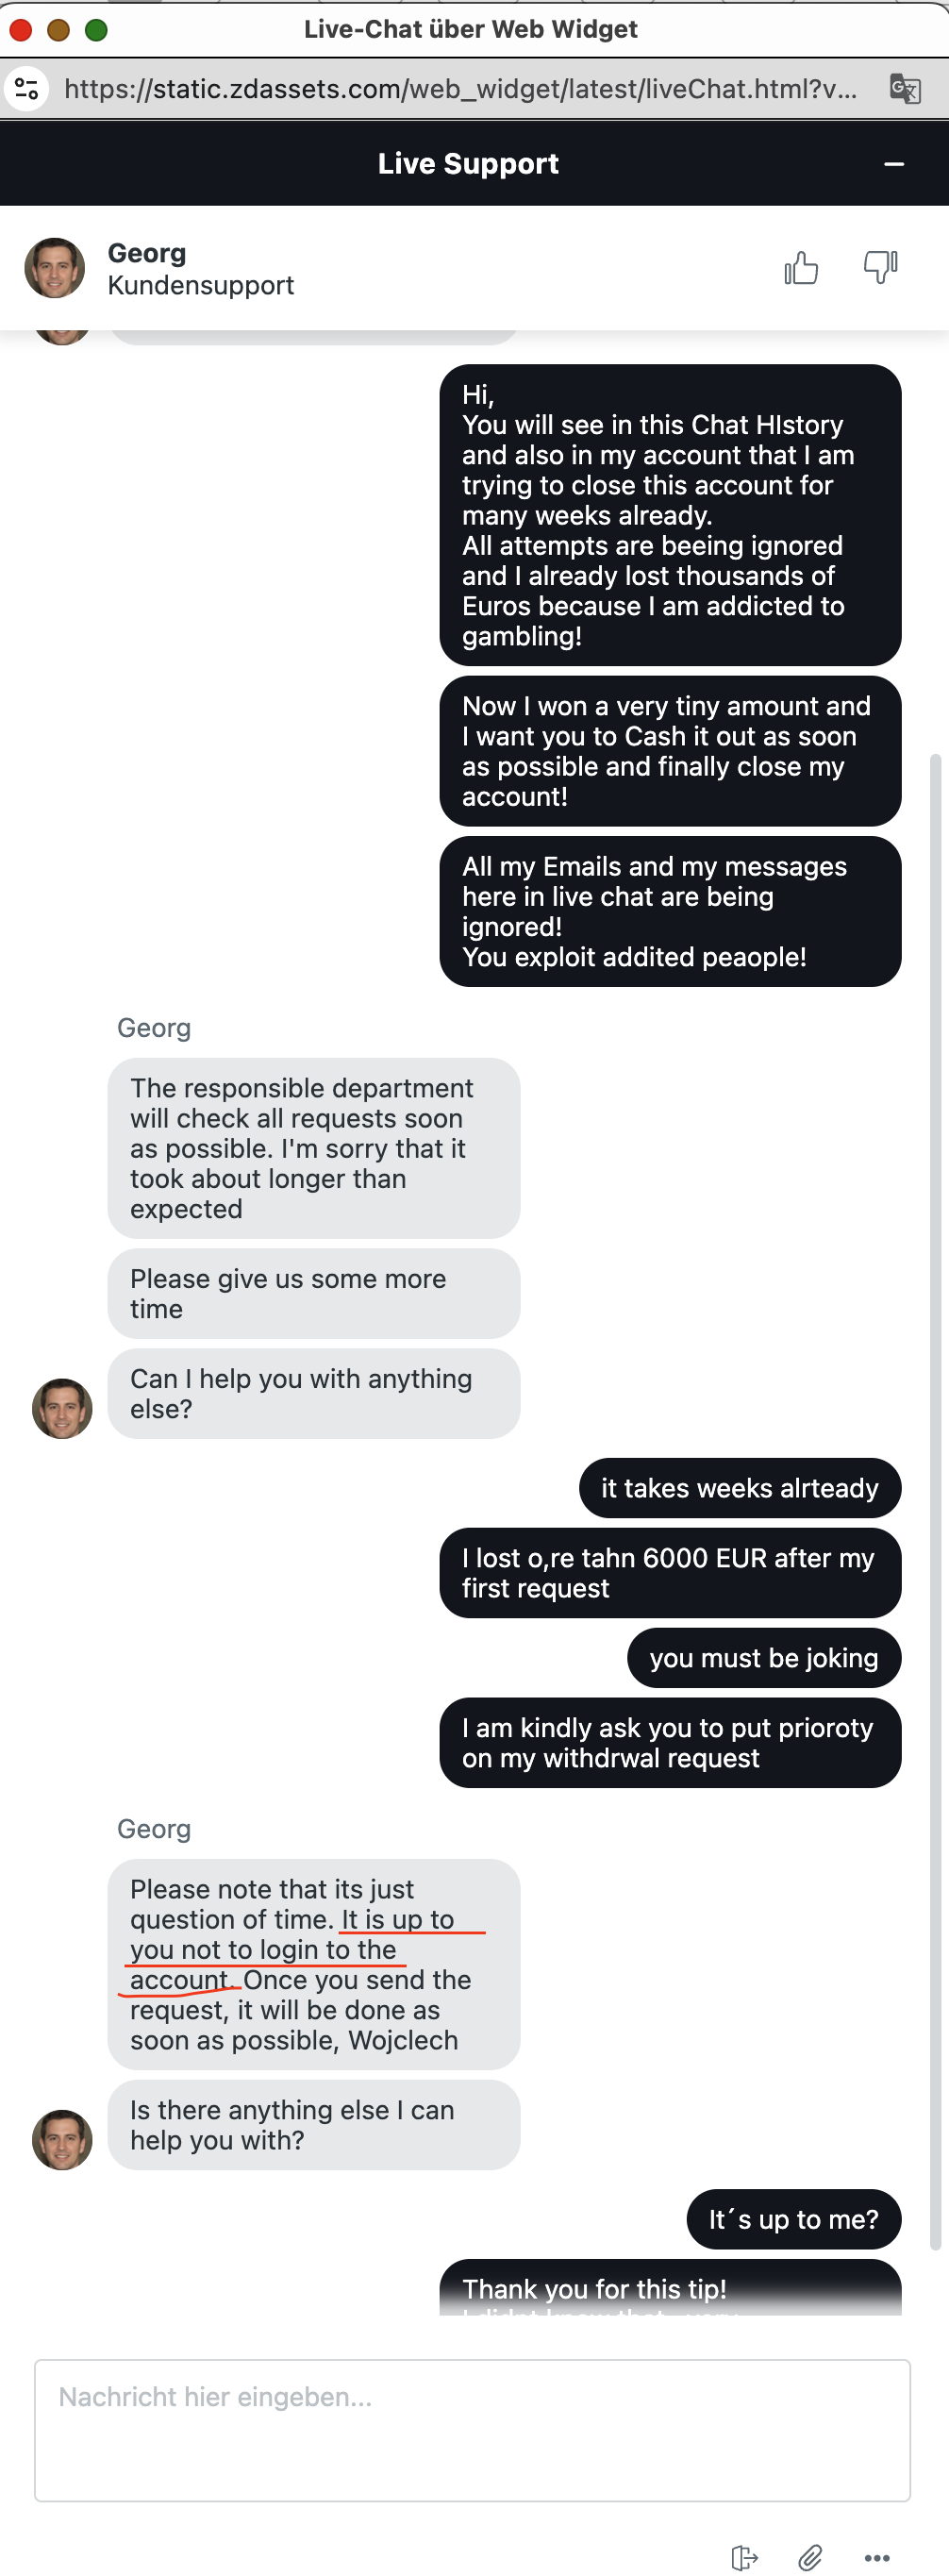Rate the chat with thumbs up

(x=801, y=268)
